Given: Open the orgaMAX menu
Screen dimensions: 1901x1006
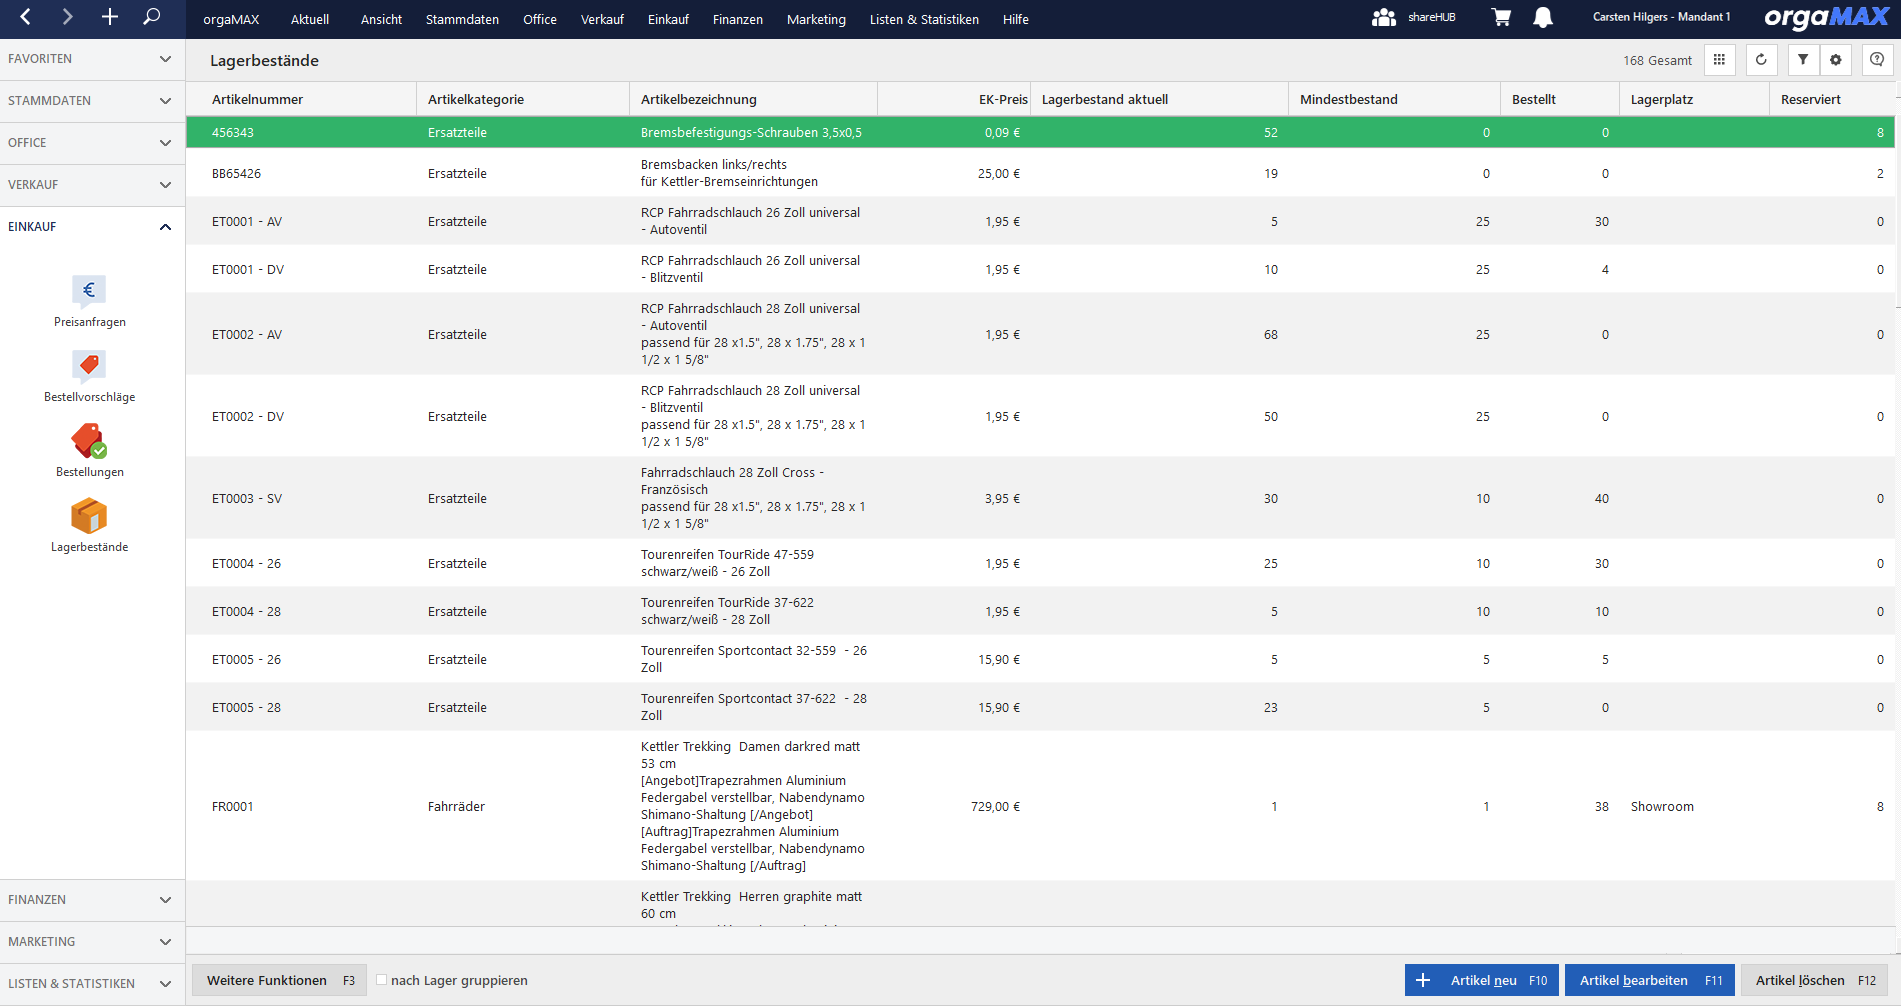Looking at the screenshot, I should 231,19.
